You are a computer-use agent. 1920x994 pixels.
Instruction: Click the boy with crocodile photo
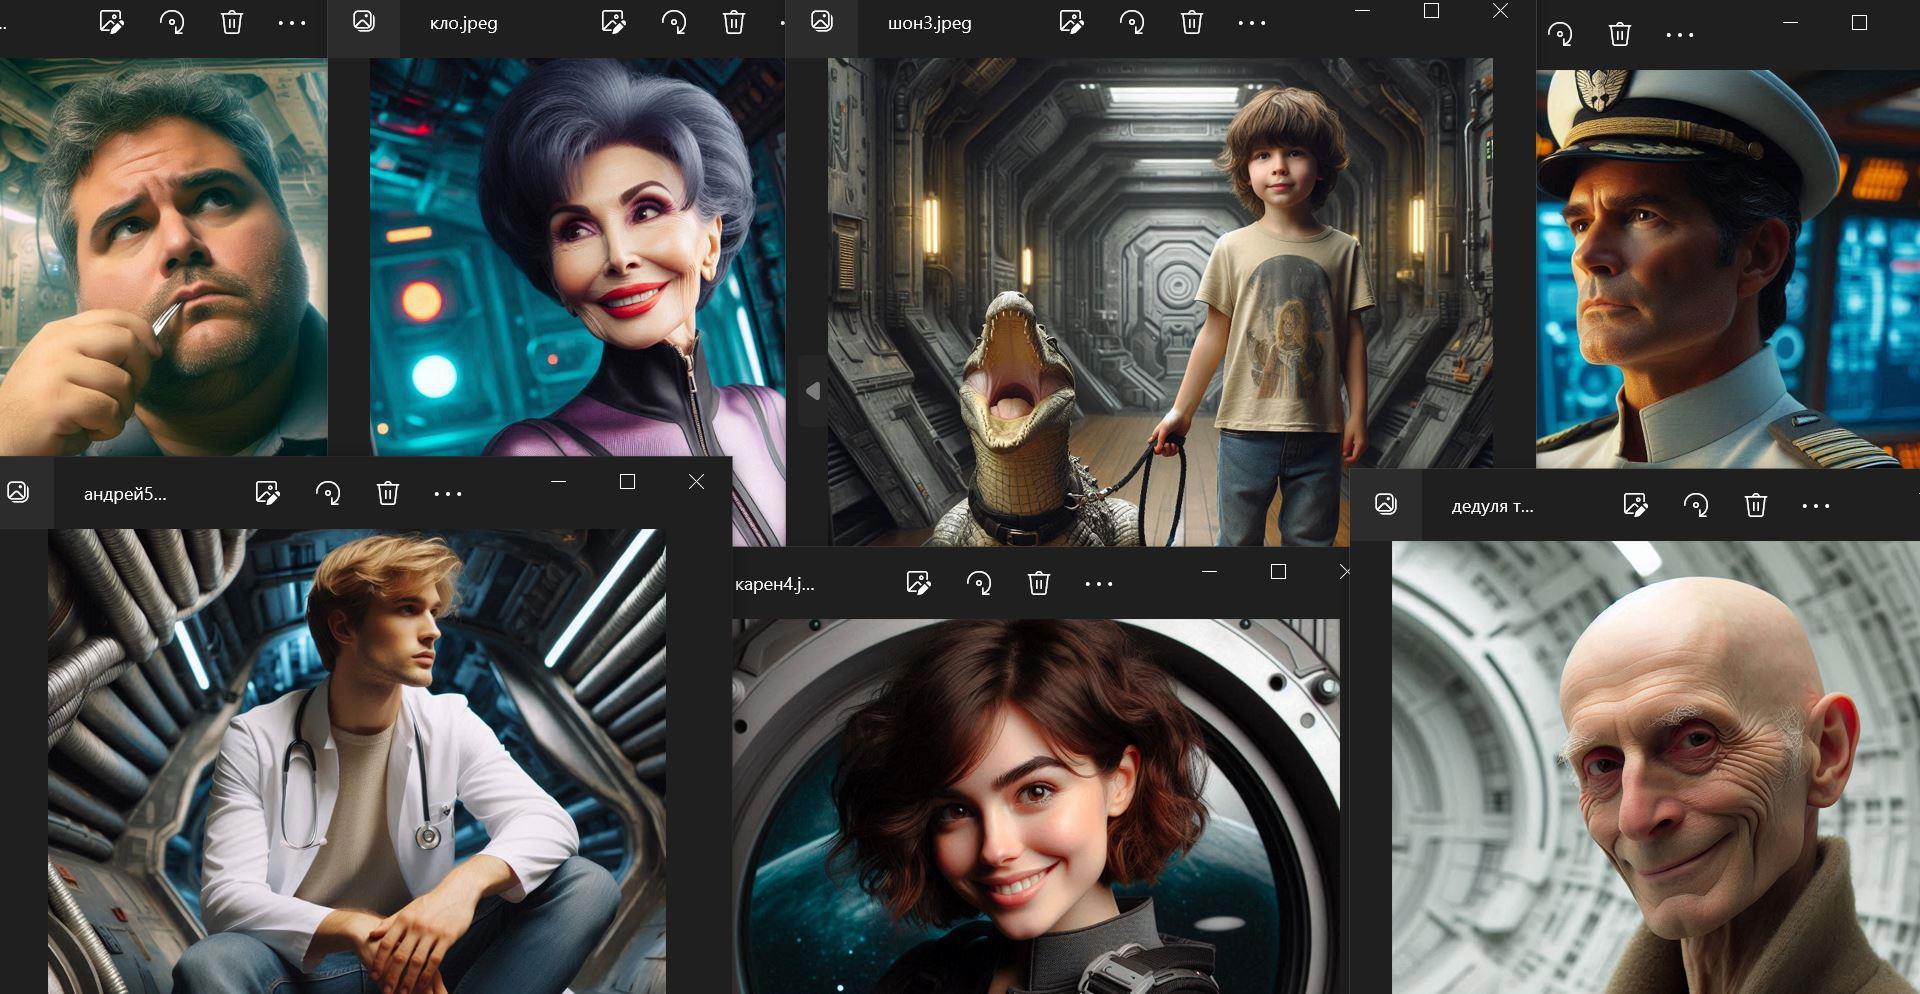click(1160, 300)
